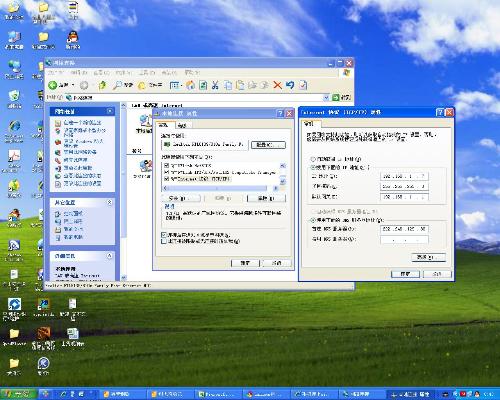Switch to the second tab in connection properties
The height and width of the screenshot is (400, 500).
pyautogui.click(x=182, y=125)
